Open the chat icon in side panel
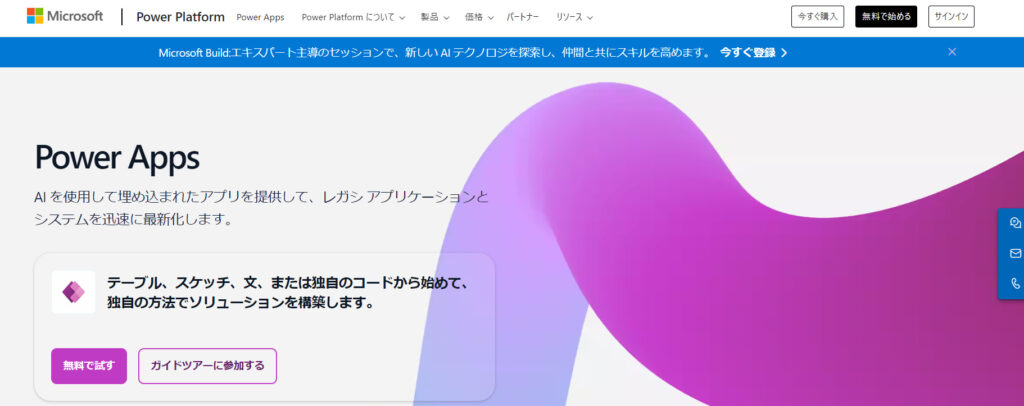This screenshot has width=1024, height=406. (1015, 223)
